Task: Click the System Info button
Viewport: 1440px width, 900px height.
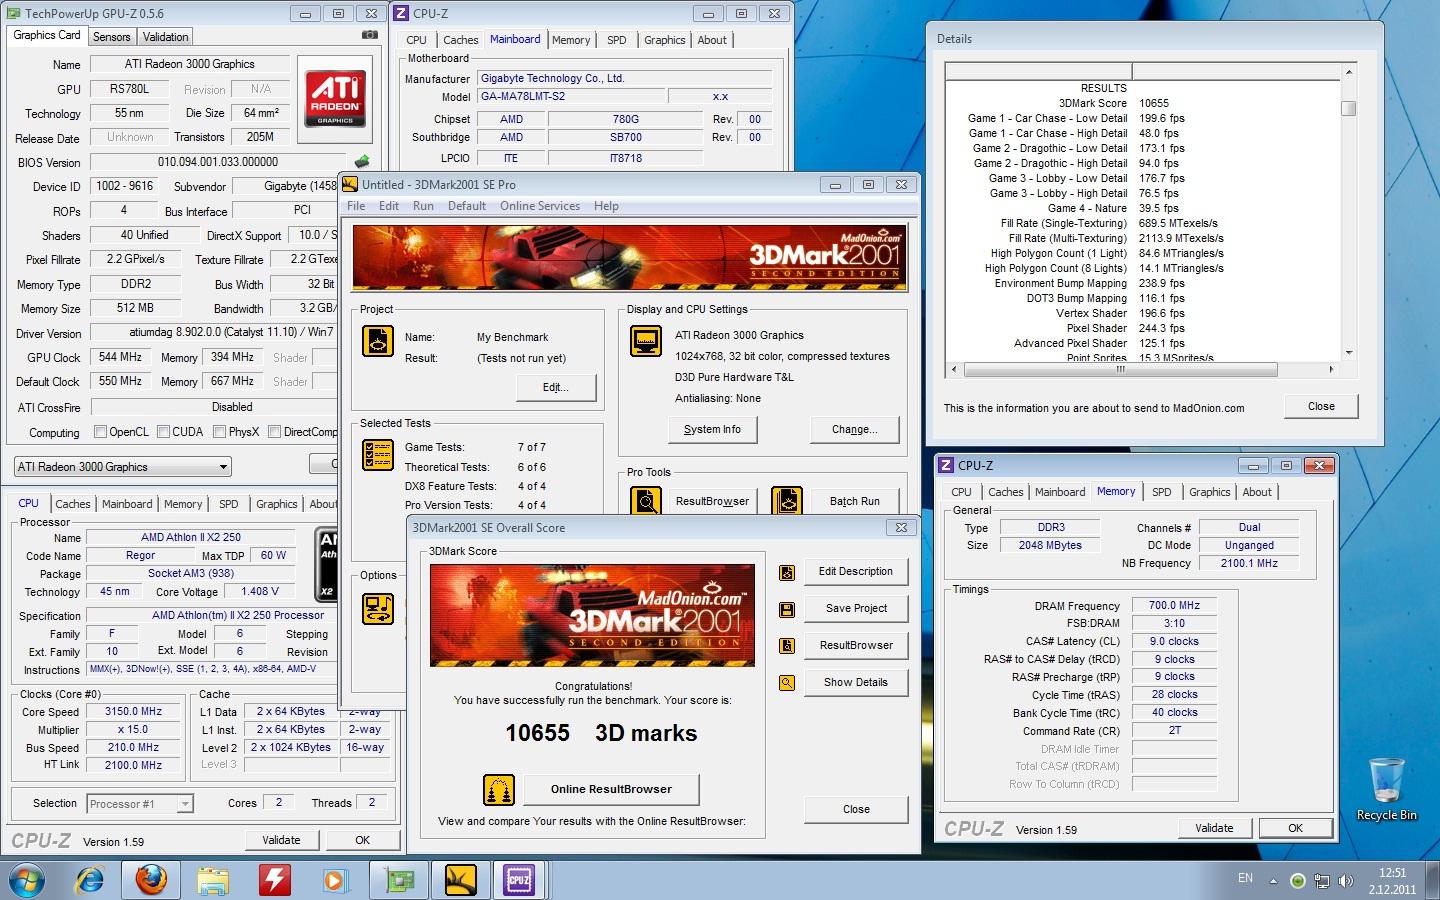Action: tap(712, 429)
